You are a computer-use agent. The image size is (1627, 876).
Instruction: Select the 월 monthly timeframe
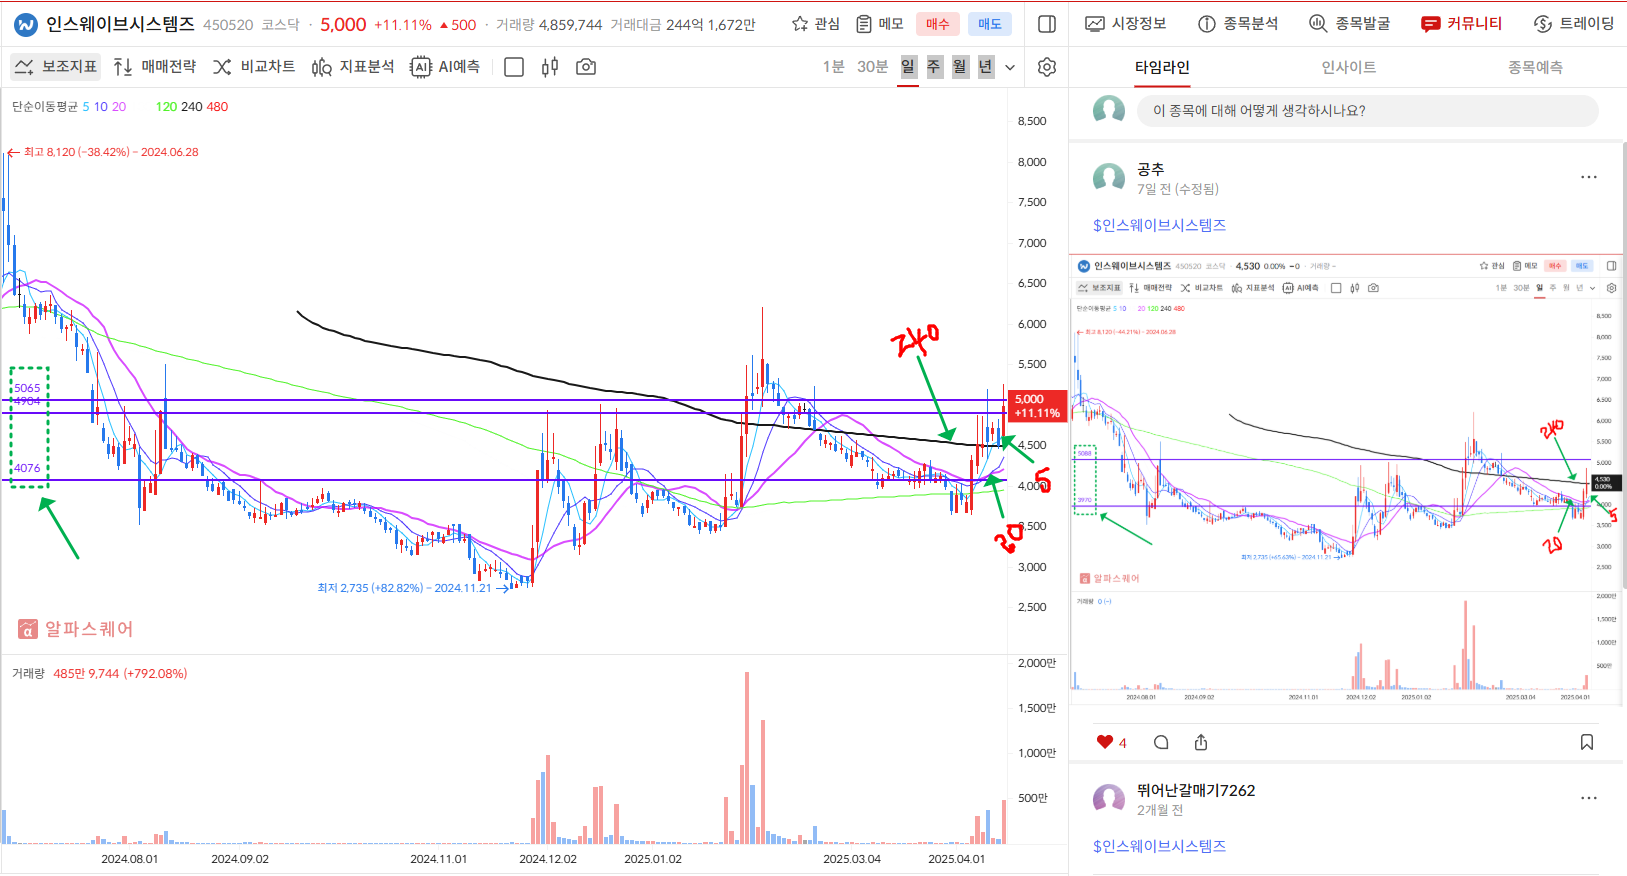[x=960, y=67]
